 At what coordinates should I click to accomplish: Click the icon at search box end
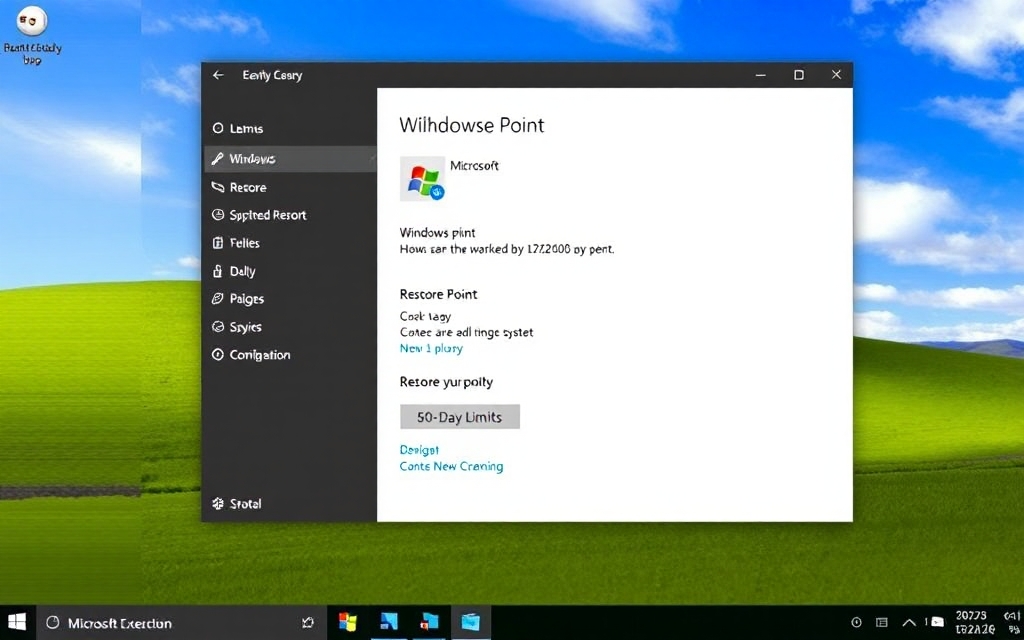tap(308, 623)
